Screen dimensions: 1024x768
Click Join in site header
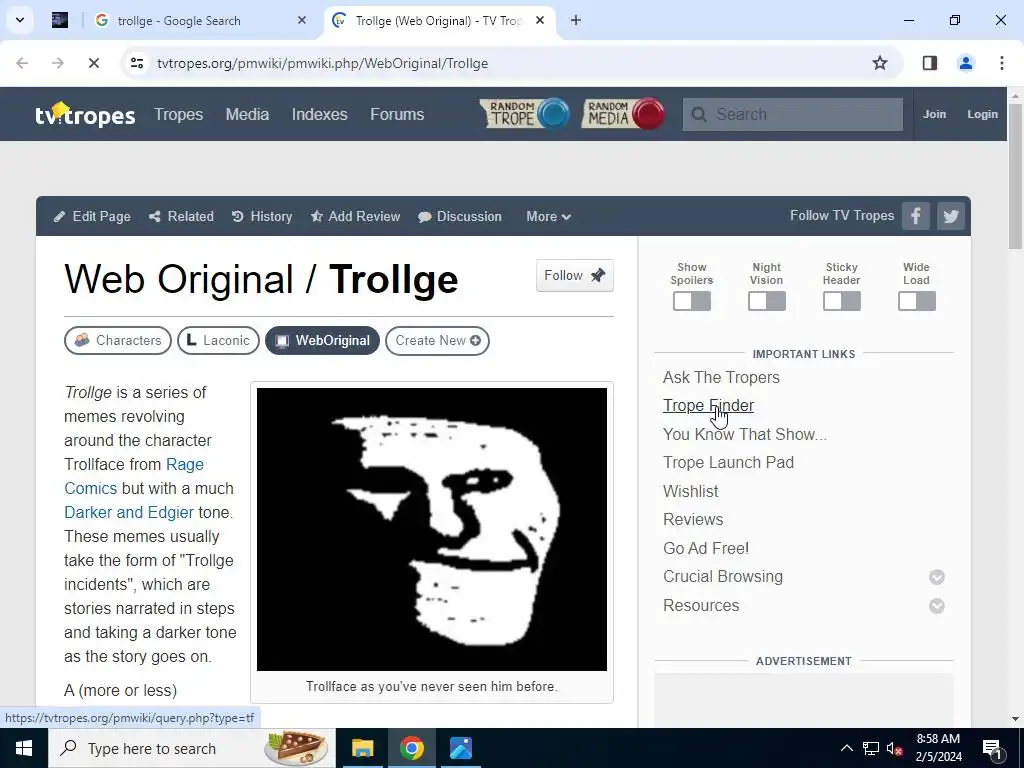934,114
